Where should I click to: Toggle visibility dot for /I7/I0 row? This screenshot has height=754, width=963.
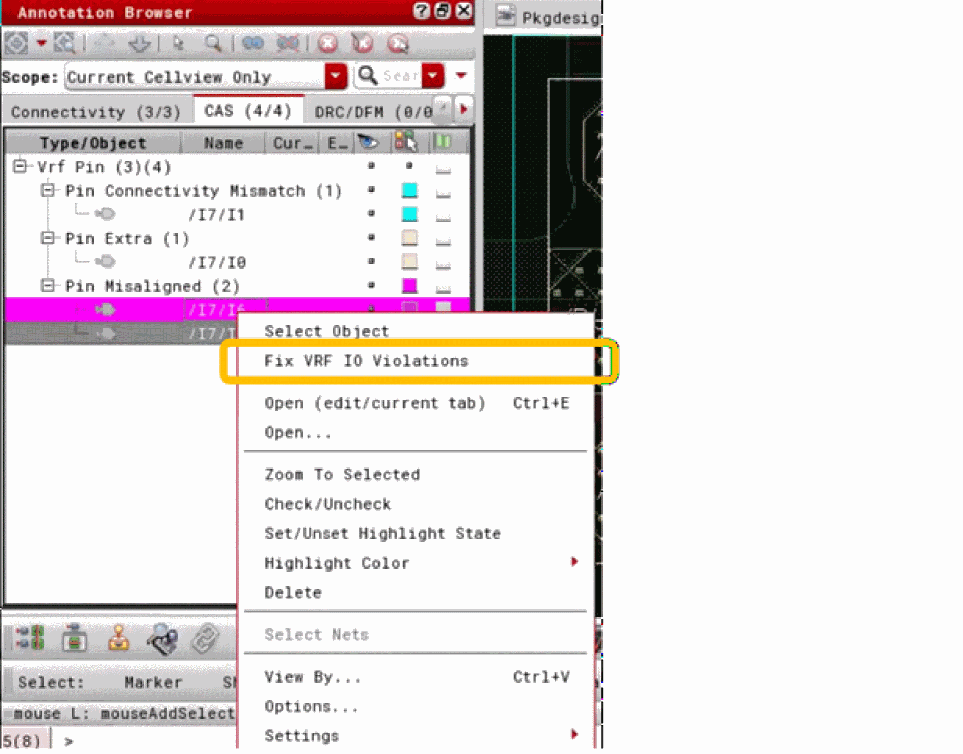click(x=371, y=262)
